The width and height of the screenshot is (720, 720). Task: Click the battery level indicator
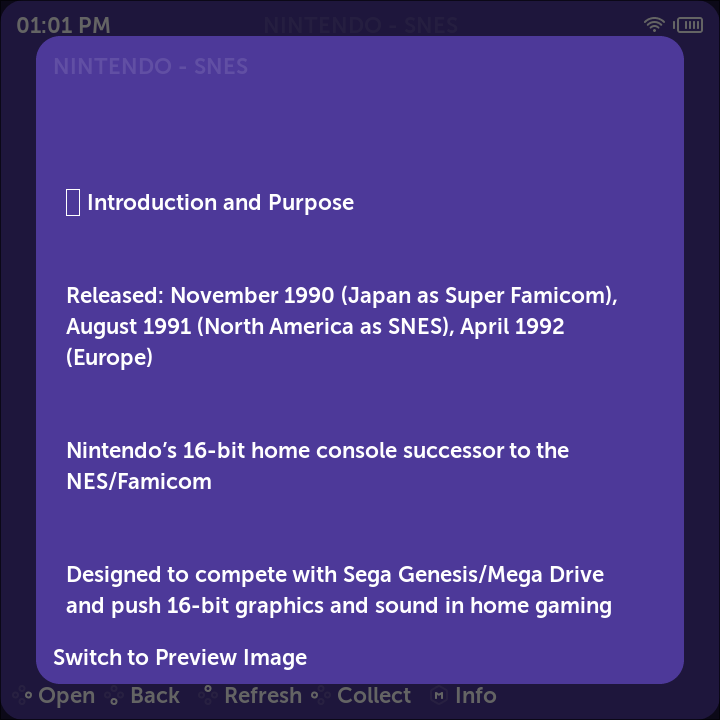(x=688, y=25)
